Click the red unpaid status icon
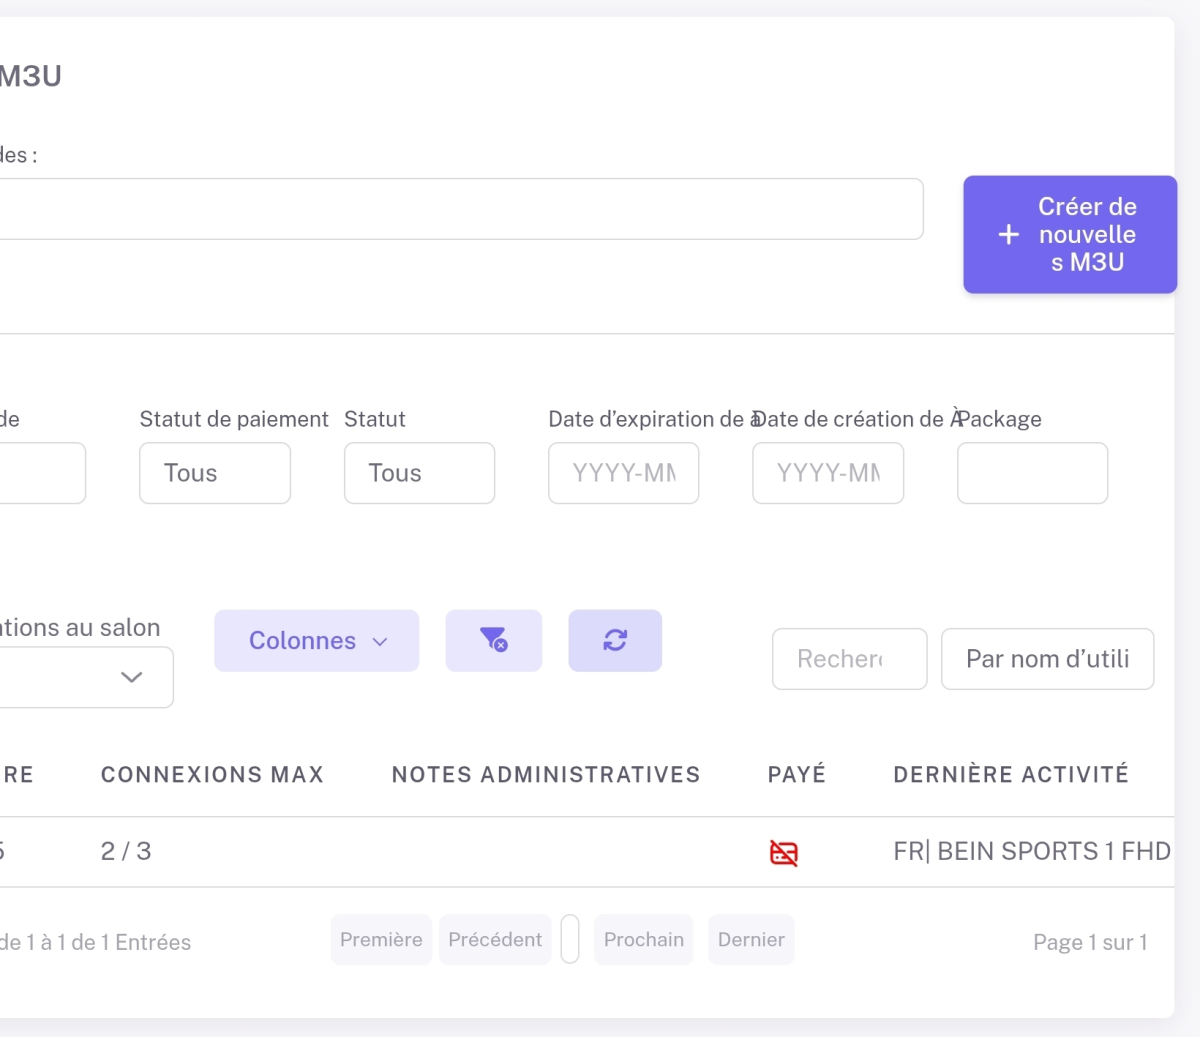Screen dimensions: 1200x1037 point(783,853)
